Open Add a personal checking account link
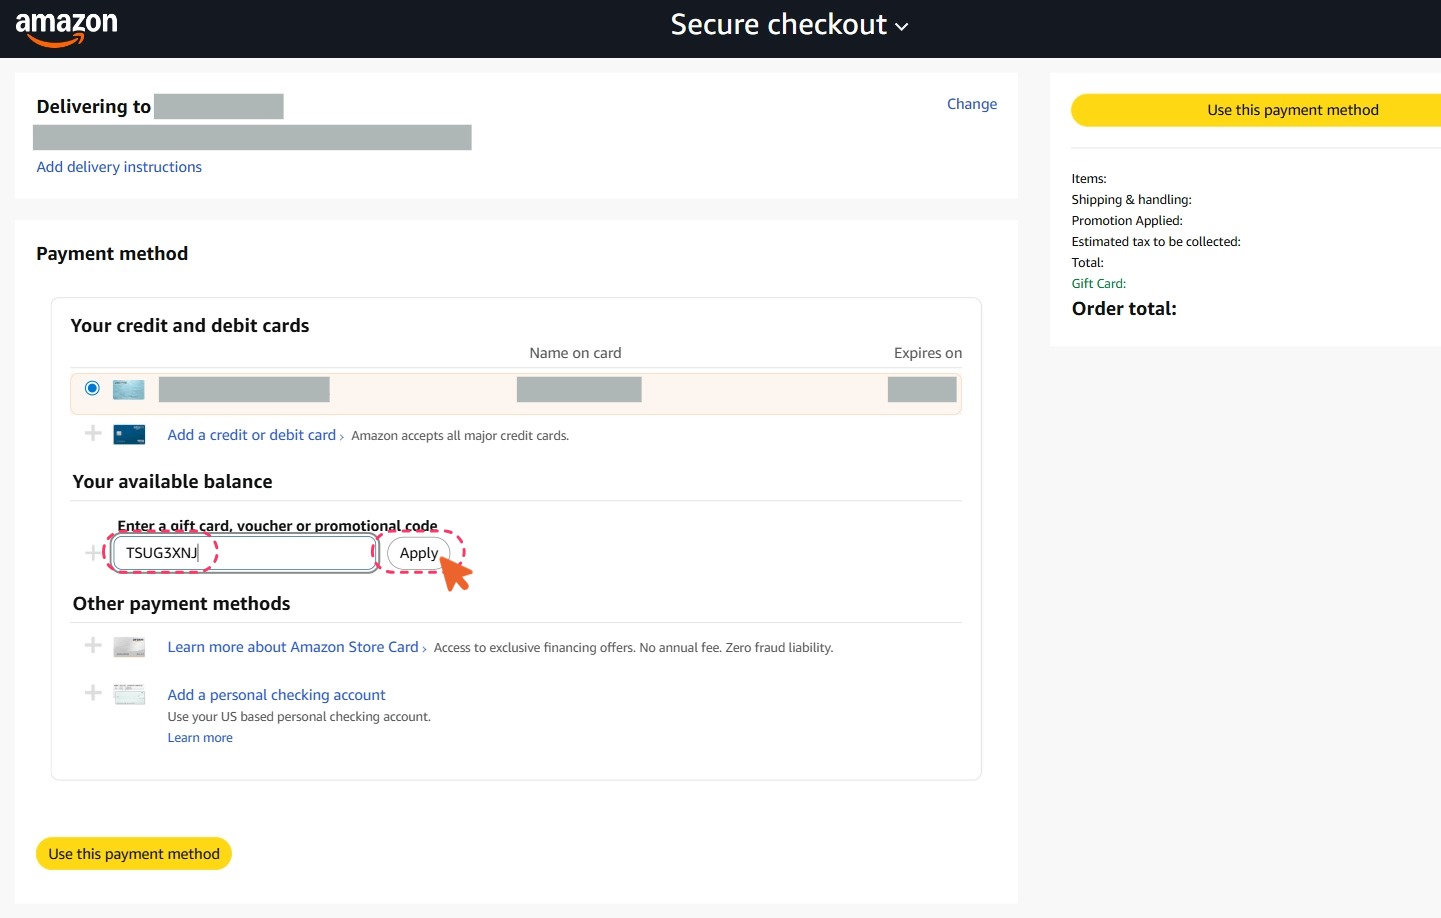 coord(276,695)
